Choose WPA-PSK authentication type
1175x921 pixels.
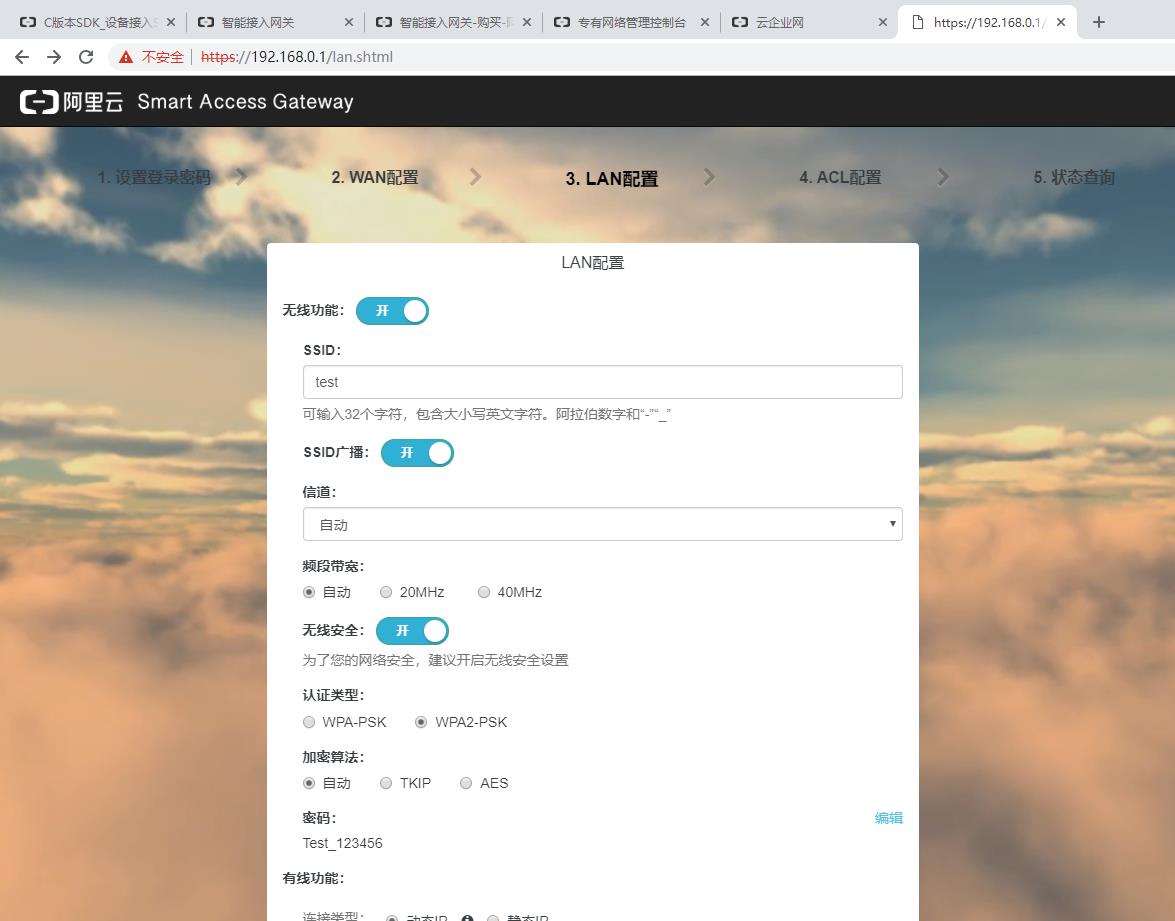[309, 722]
